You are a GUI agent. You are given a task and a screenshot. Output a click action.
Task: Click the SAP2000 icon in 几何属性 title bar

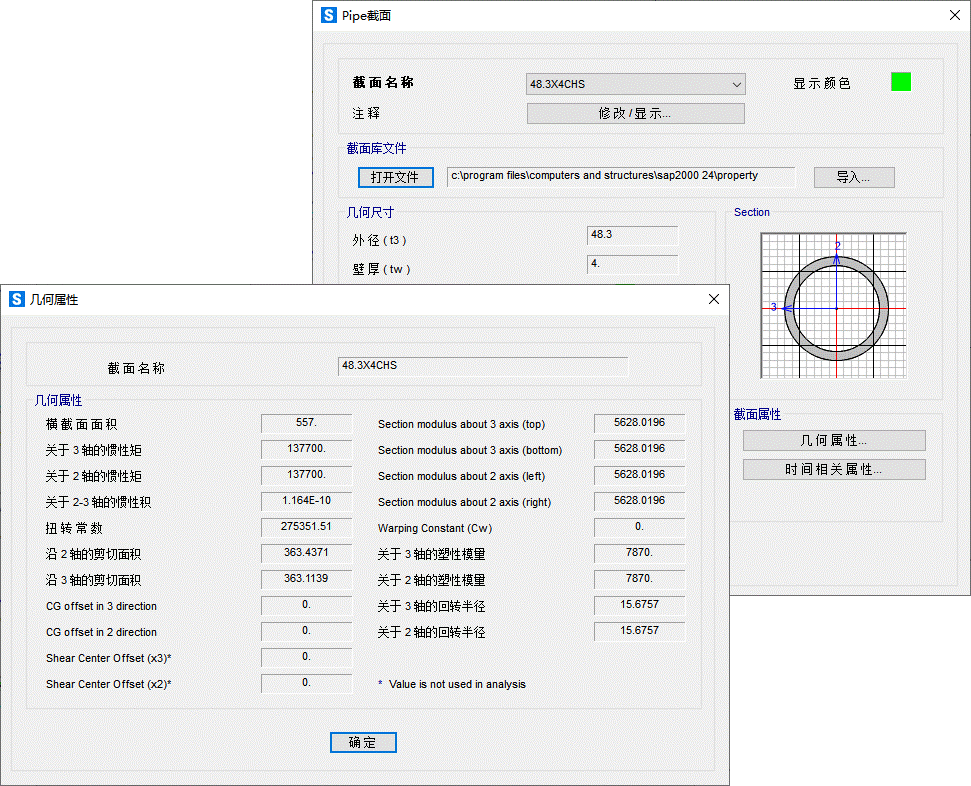[17, 299]
